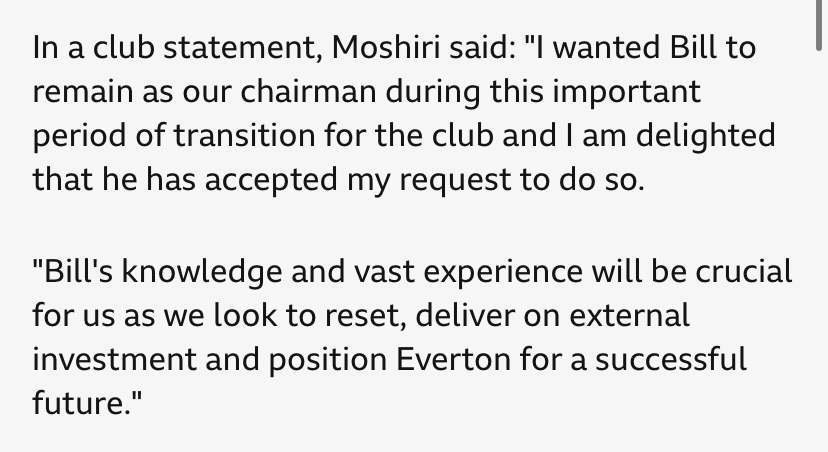828x452 pixels.
Task: Click the word "successful" in second paragraph
Action: (x=671, y=359)
